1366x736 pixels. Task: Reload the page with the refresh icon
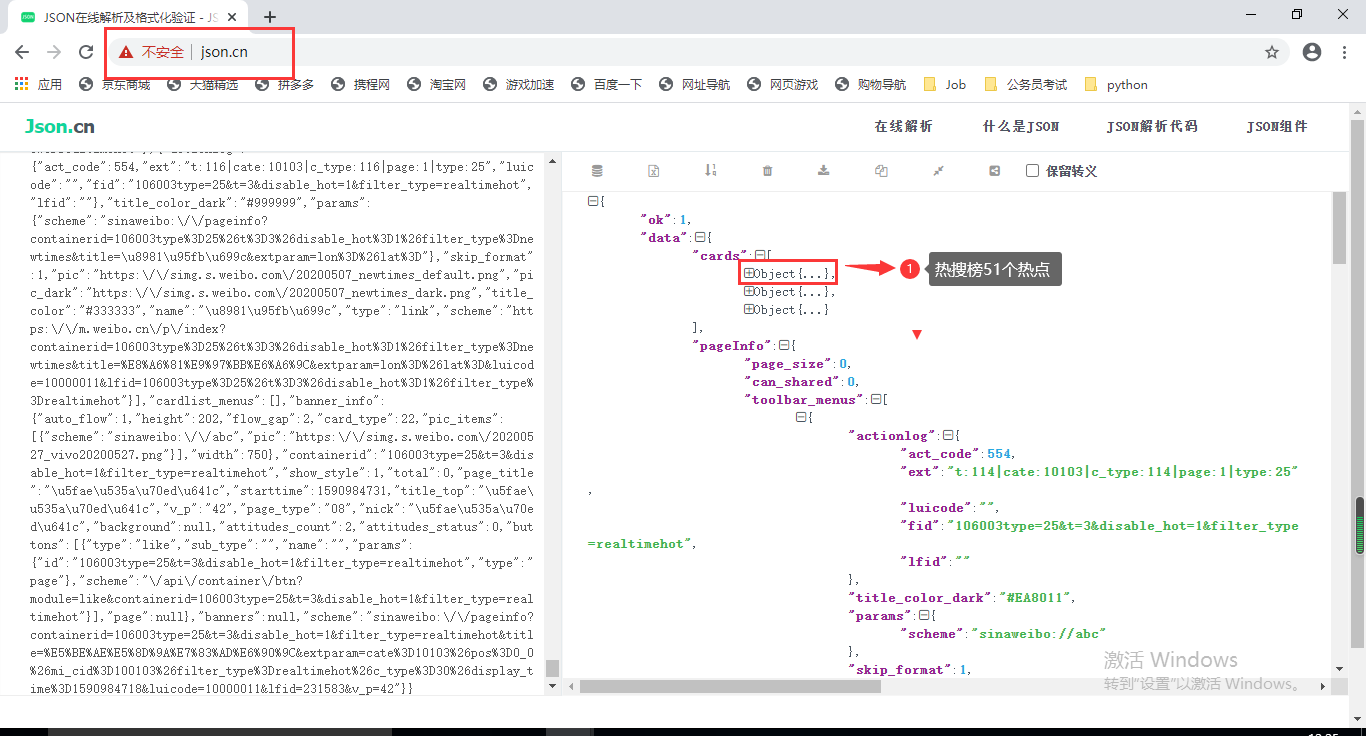tap(86, 52)
